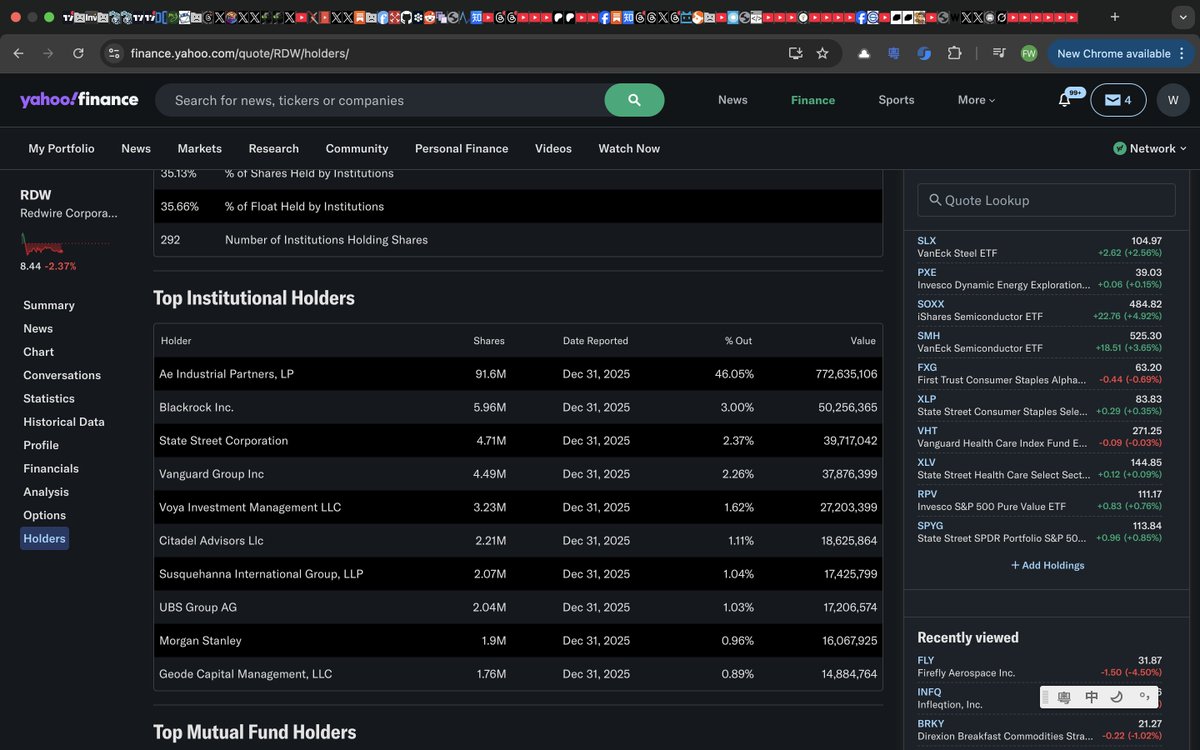The image size is (1200, 750).
Task: Click the browser address bar URL
Action: click(x=240, y=53)
